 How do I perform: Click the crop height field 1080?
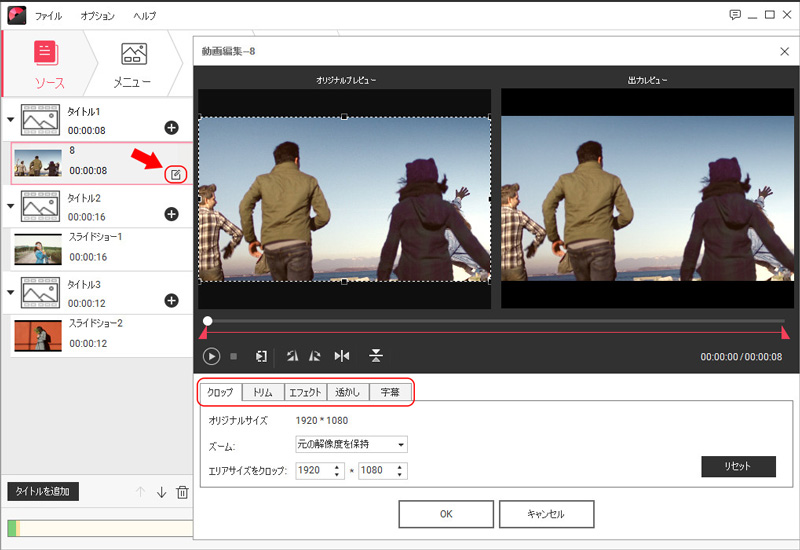[377, 470]
